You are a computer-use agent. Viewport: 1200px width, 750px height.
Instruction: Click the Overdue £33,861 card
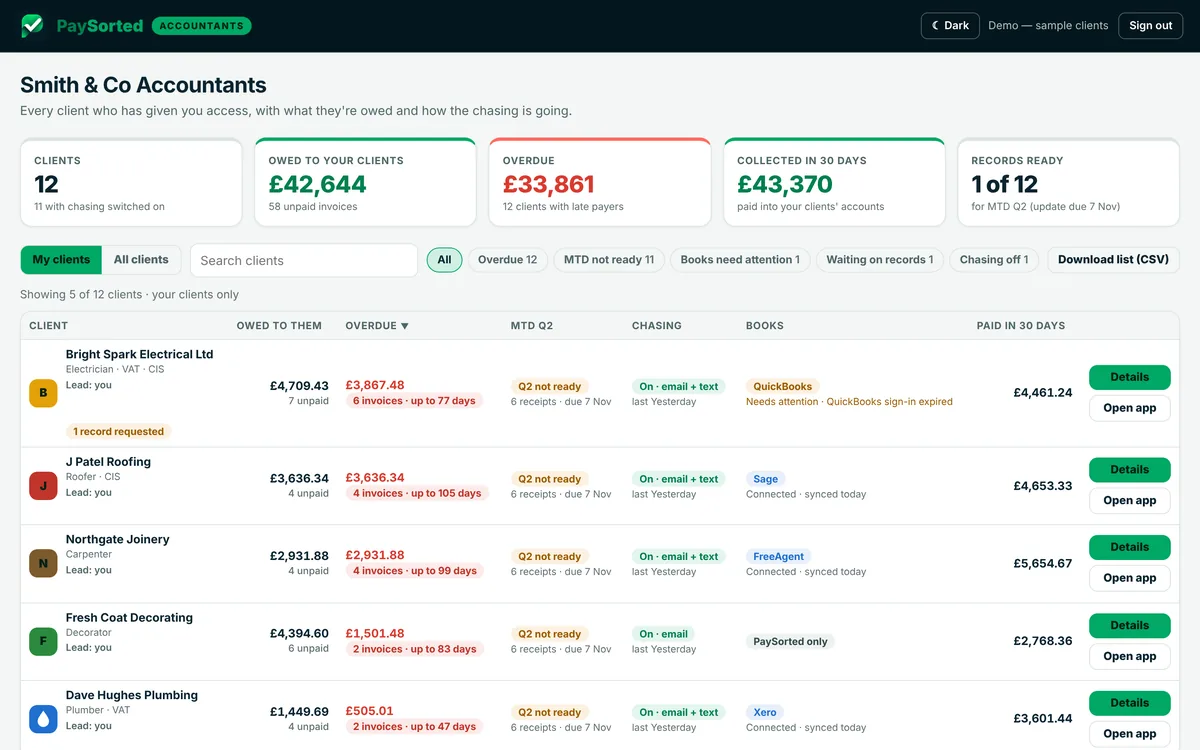(599, 182)
